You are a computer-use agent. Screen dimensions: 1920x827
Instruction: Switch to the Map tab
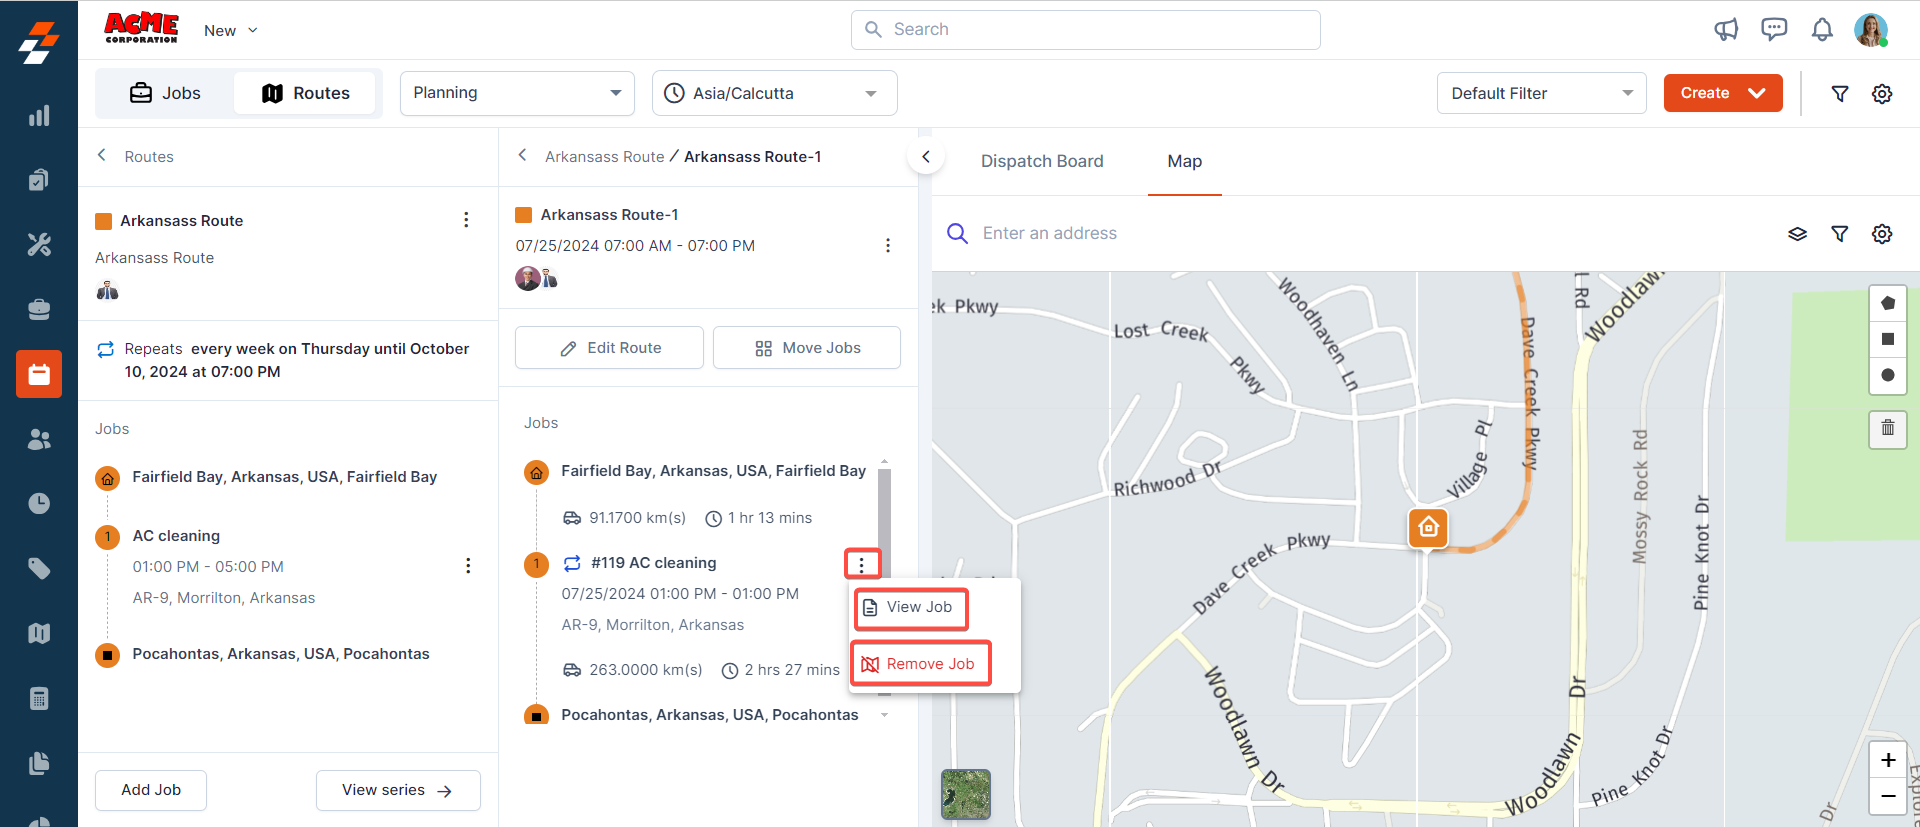point(1185,161)
